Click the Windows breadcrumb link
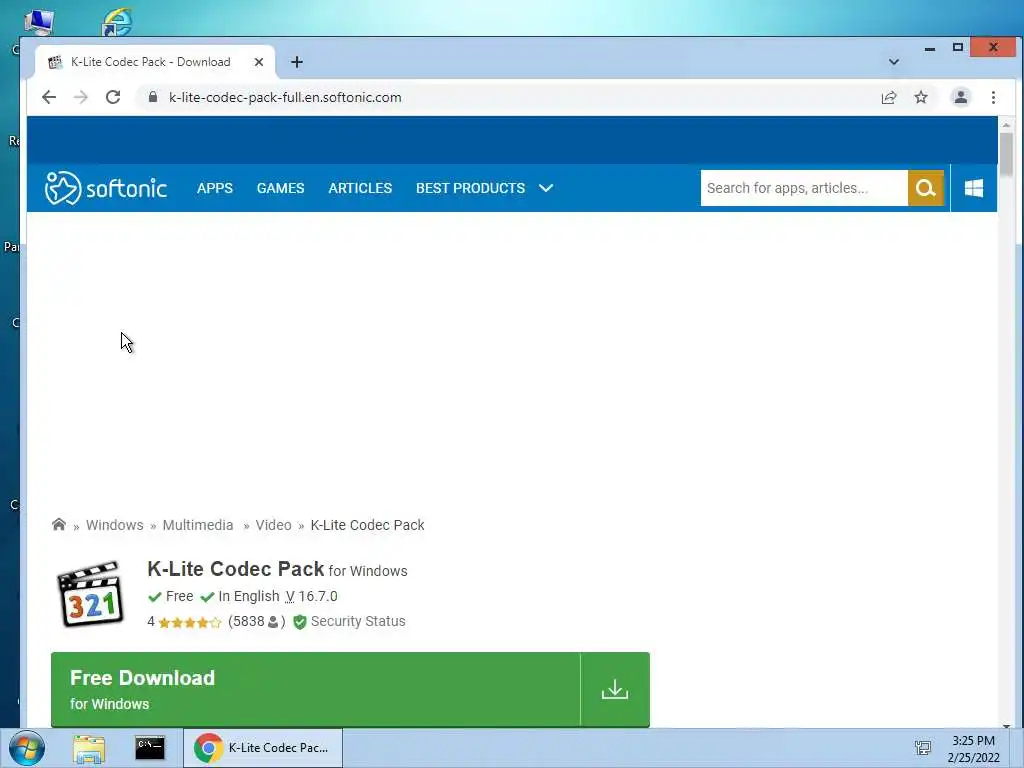Viewport: 1024px width, 768px height. [114, 525]
